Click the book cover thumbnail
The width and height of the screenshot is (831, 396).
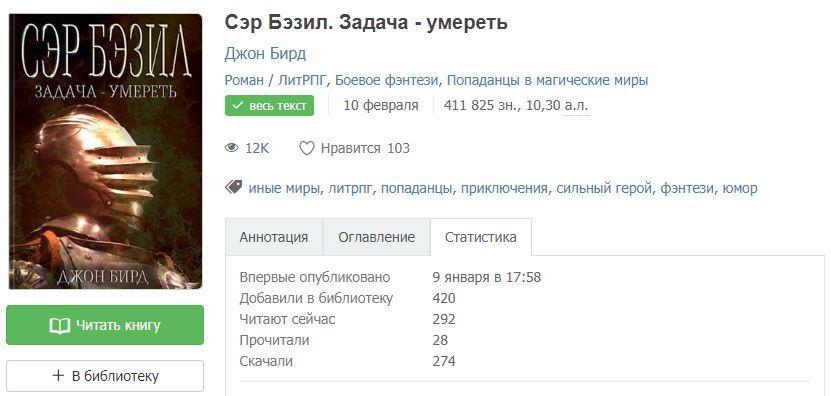[105, 152]
